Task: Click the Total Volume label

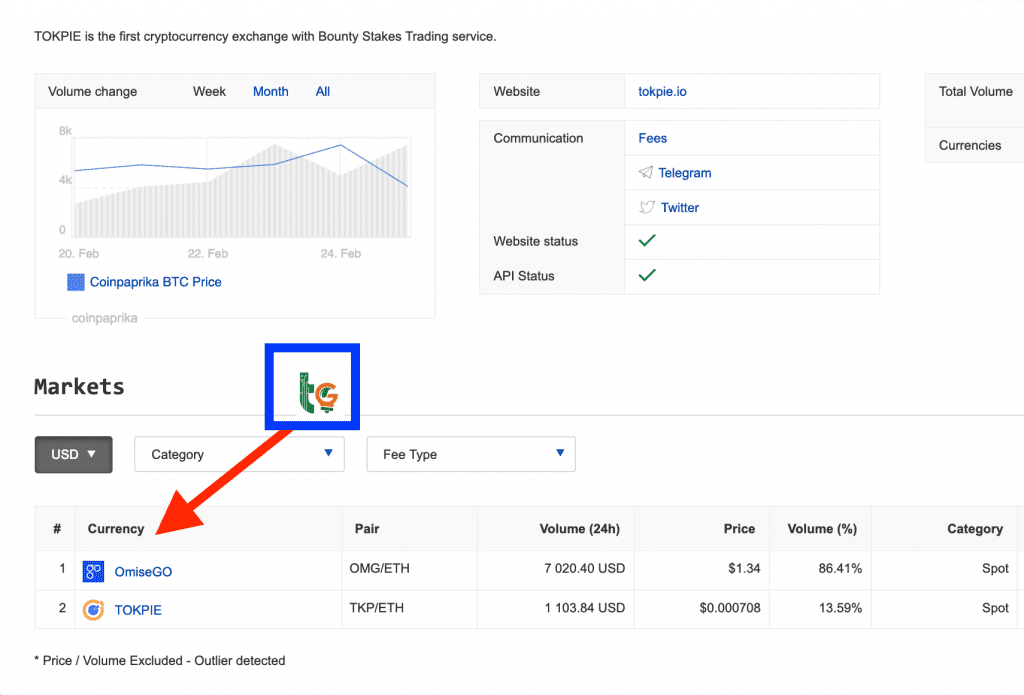Action: pyautogui.click(x=975, y=91)
